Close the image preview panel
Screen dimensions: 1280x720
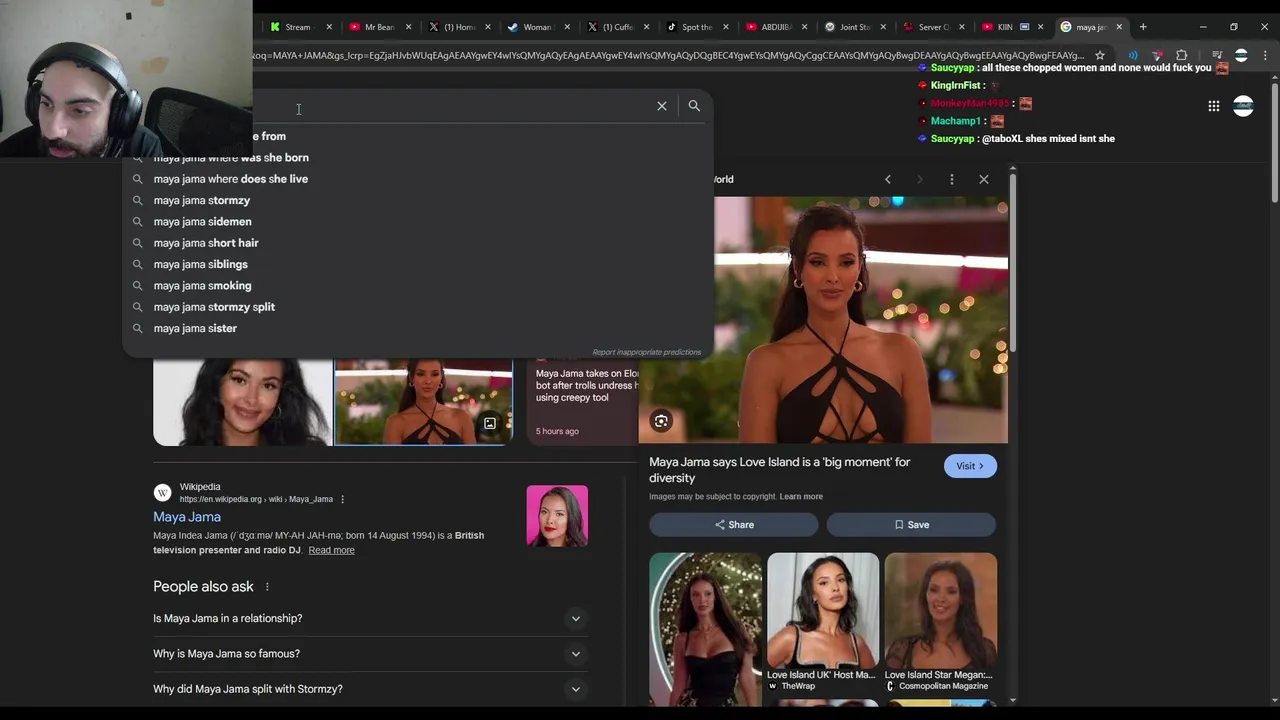click(x=984, y=179)
